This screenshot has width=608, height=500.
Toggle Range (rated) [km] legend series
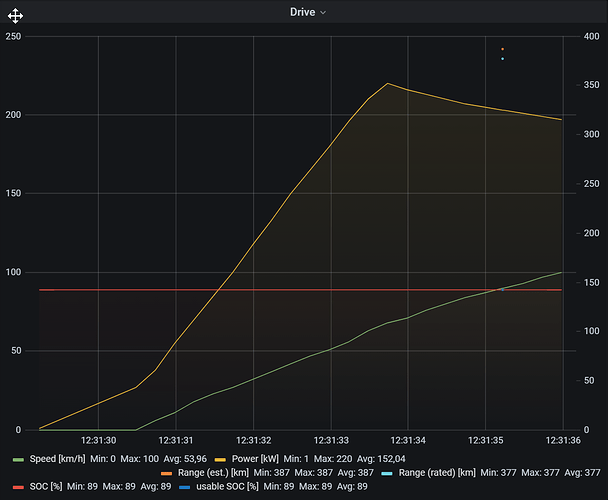tap(437, 473)
